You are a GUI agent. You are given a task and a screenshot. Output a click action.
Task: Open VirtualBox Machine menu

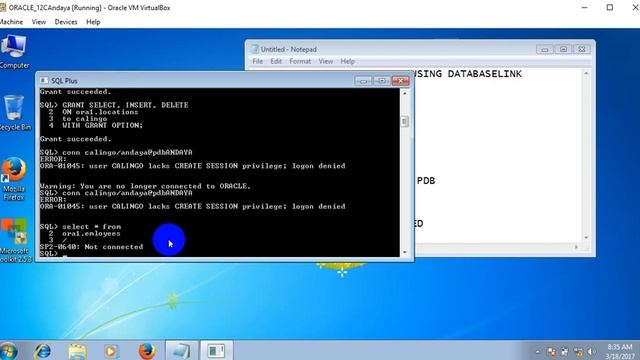tap(11, 22)
